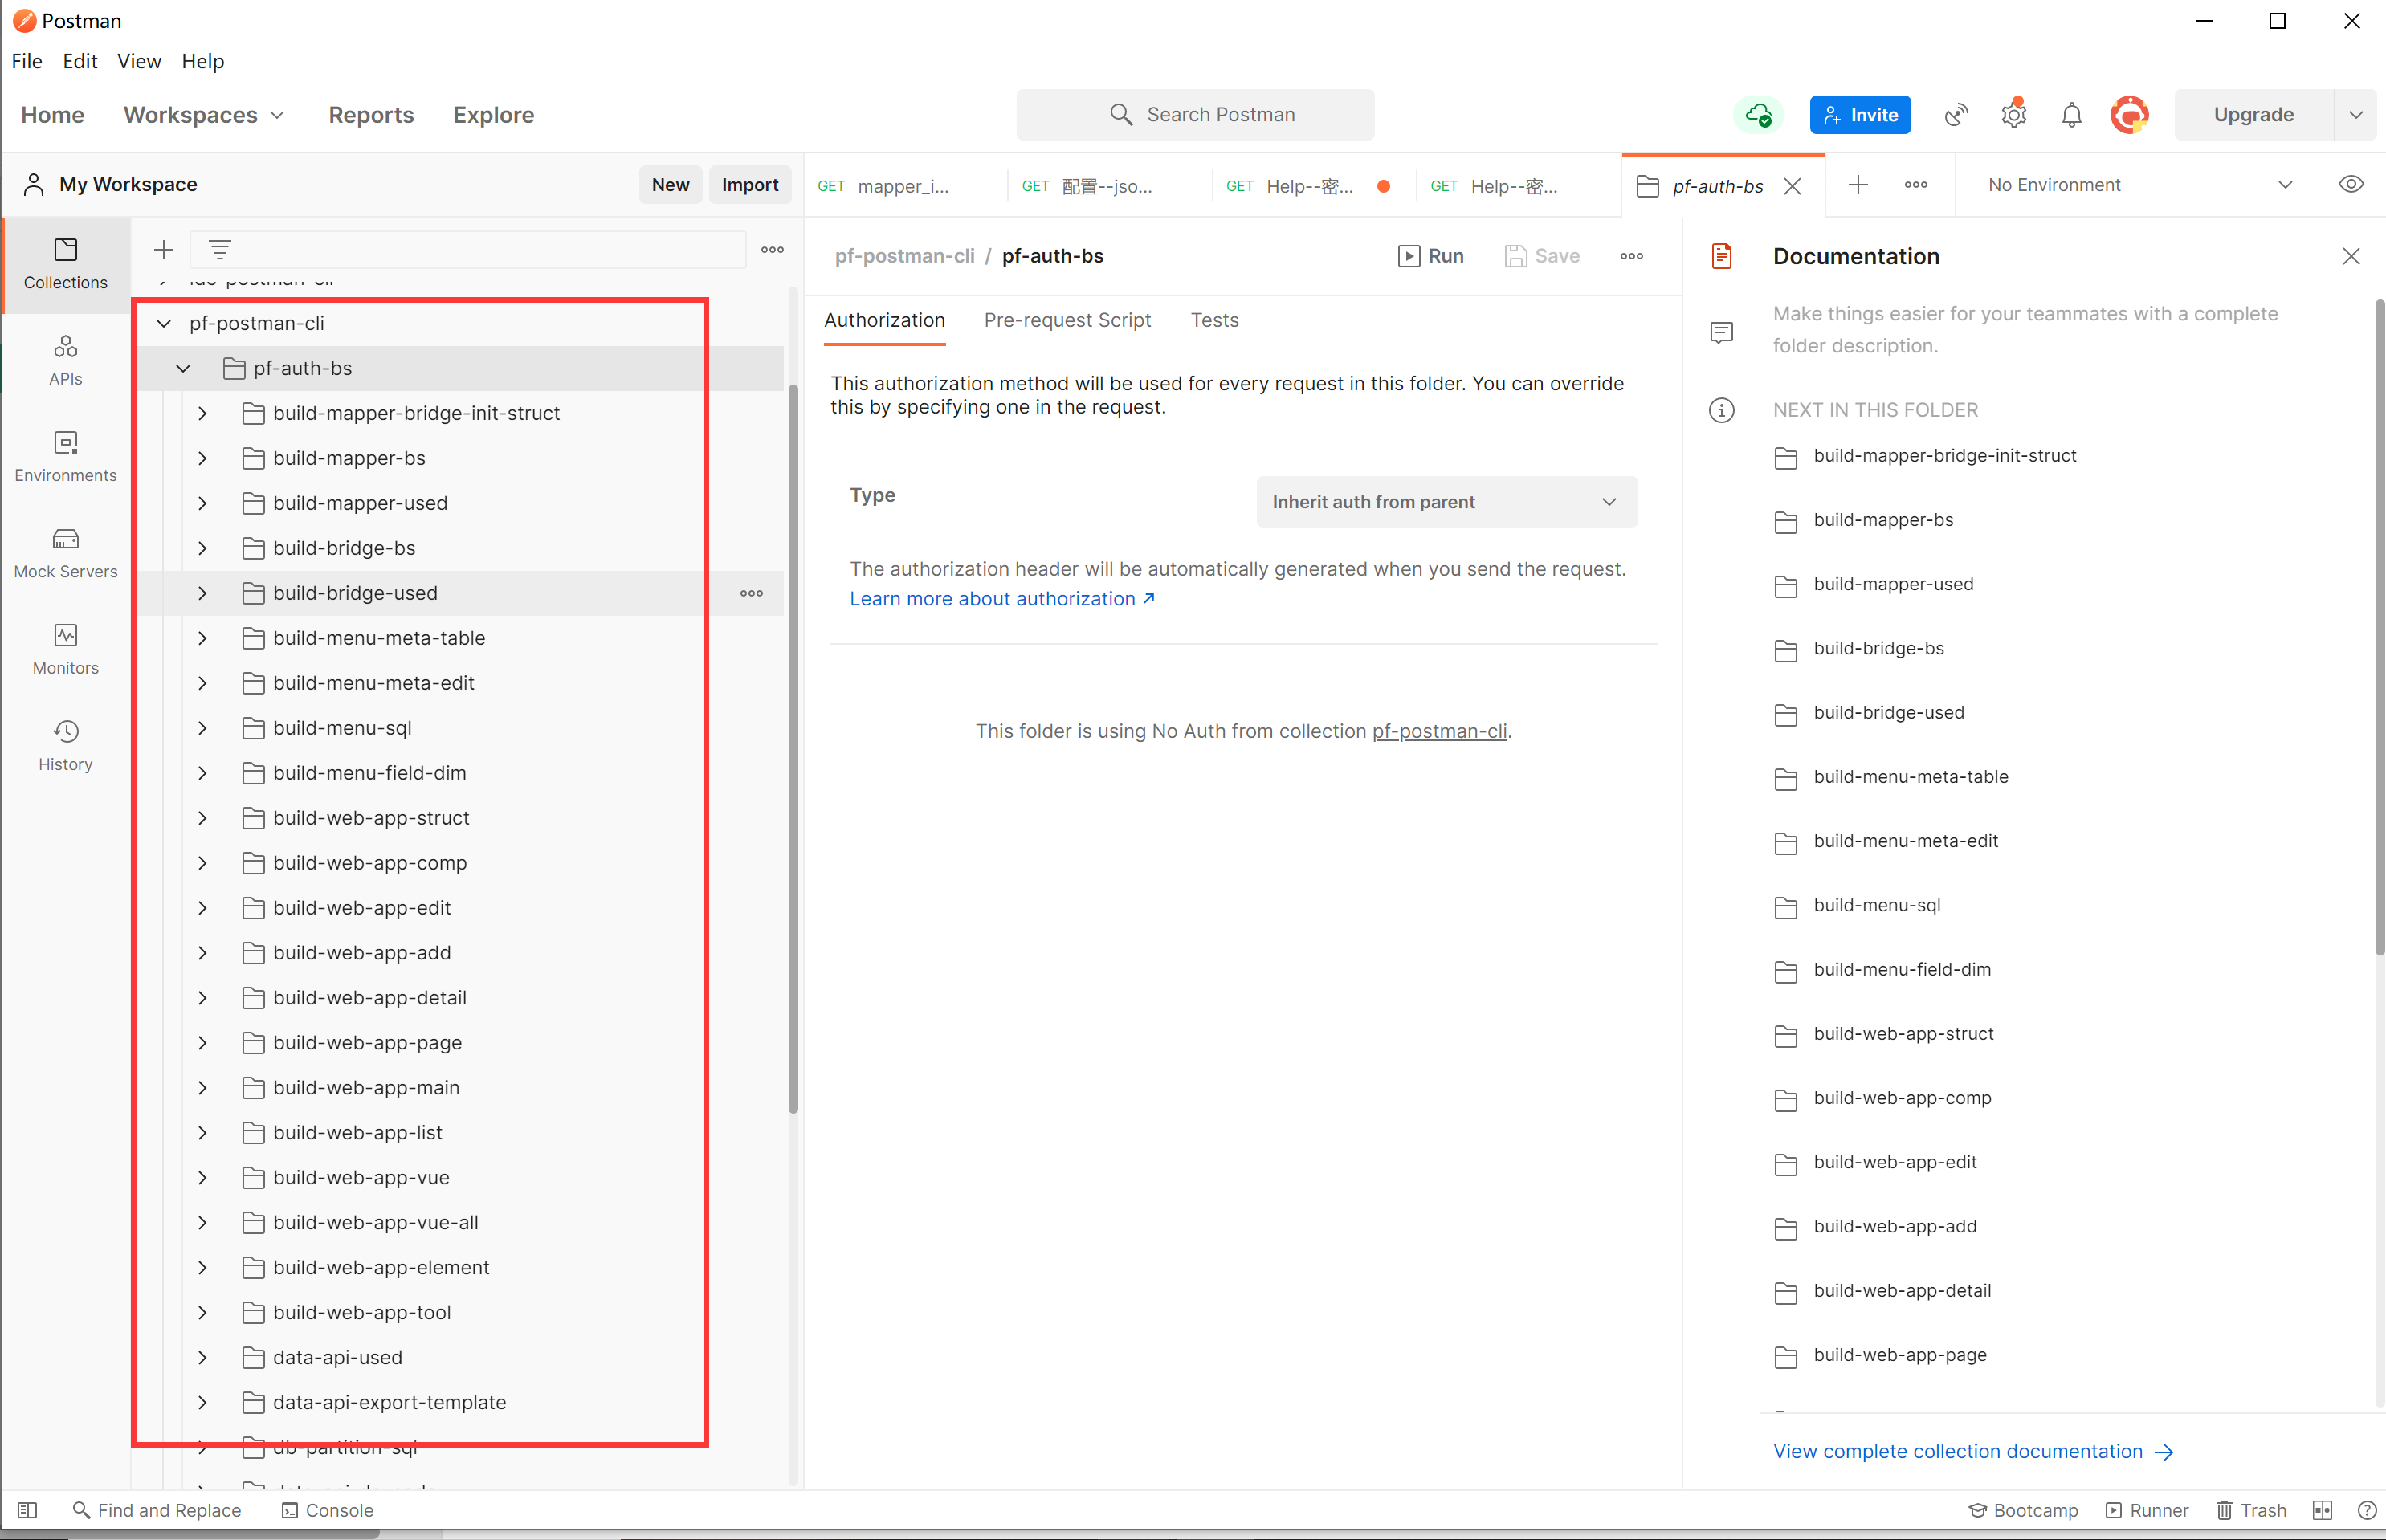Click the collections filter field
Screen dimensions: 2386x1540
pos(468,249)
